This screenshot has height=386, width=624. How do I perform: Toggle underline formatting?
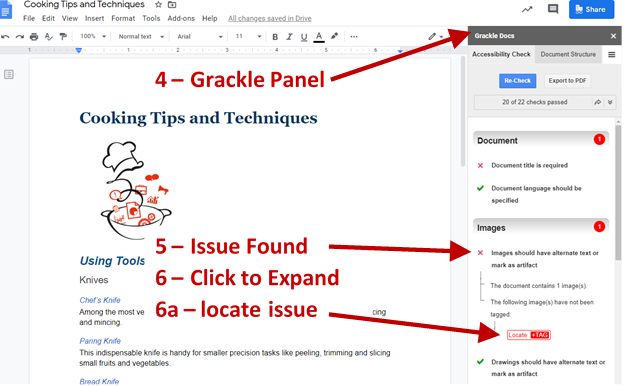[x=304, y=37]
